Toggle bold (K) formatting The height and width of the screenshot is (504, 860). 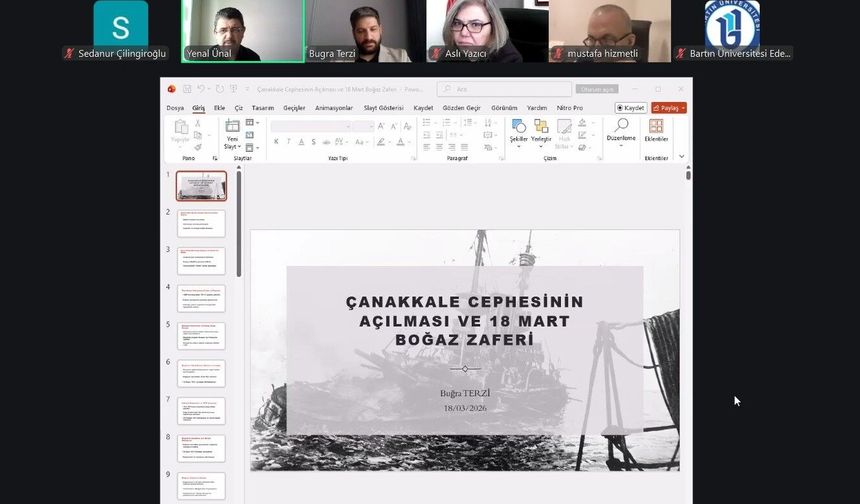click(x=276, y=142)
